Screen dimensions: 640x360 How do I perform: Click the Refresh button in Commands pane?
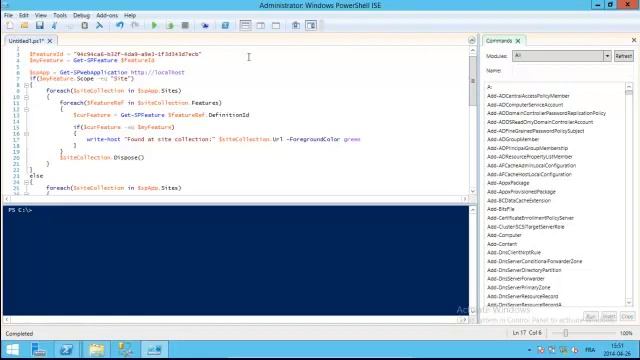[x=624, y=56]
